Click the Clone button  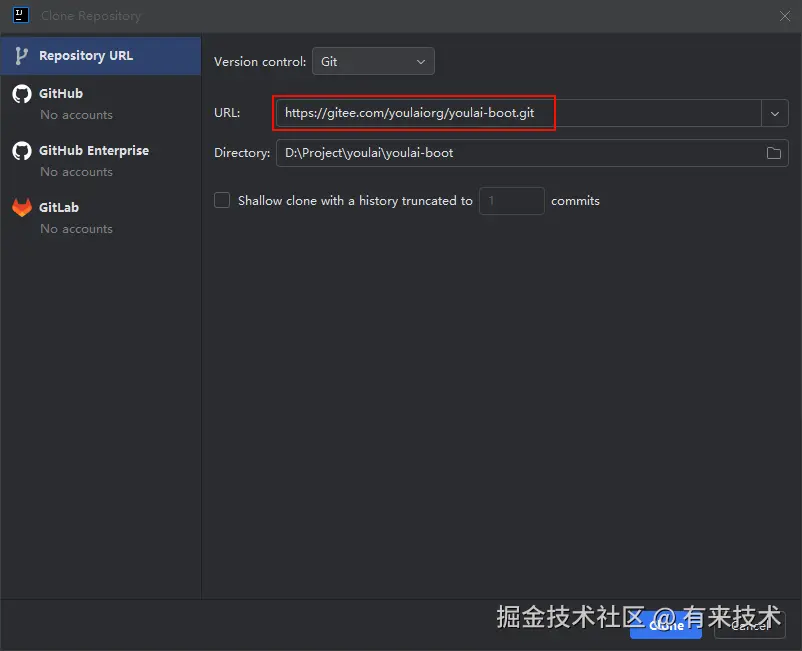coord(665,625)
